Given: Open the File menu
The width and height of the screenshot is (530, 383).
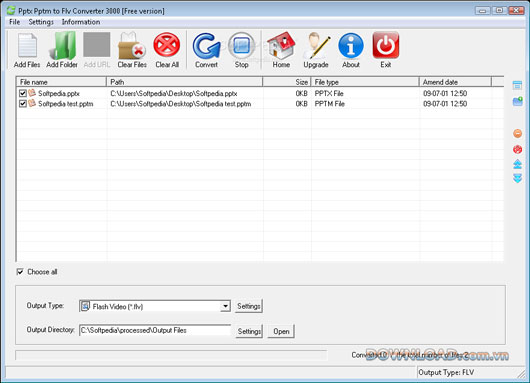Looking at the screenshot, I should coord(15,22).
